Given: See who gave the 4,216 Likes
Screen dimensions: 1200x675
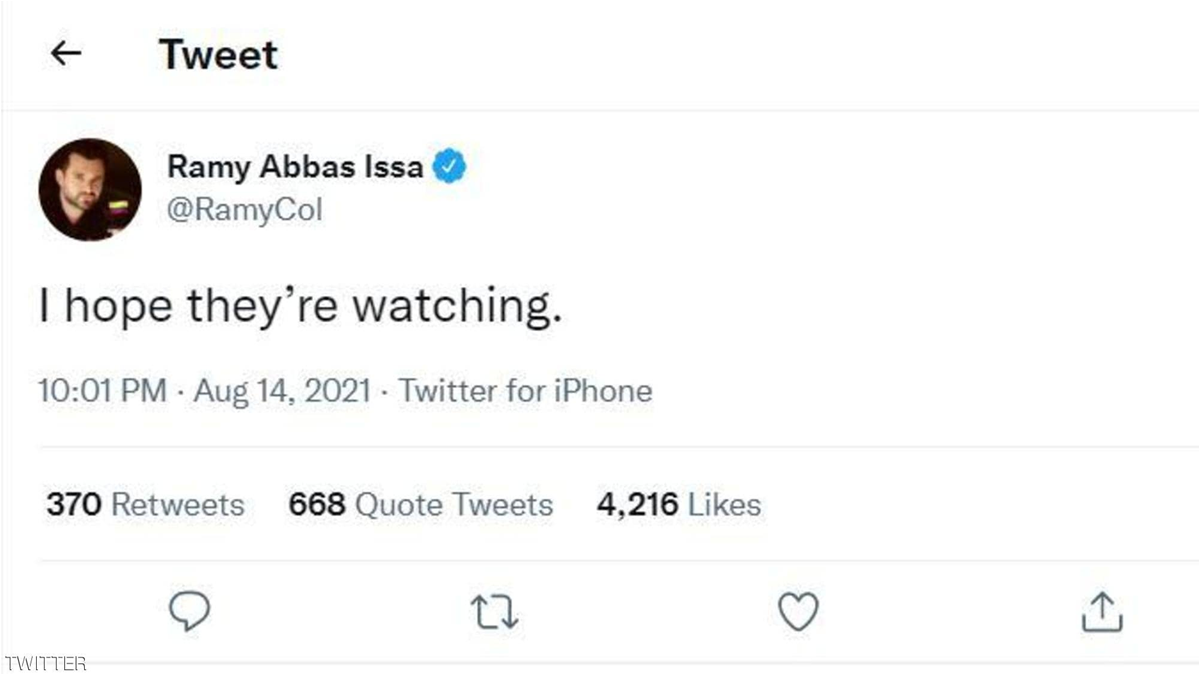Looking at the screenshot, I should tap(678, 505).
